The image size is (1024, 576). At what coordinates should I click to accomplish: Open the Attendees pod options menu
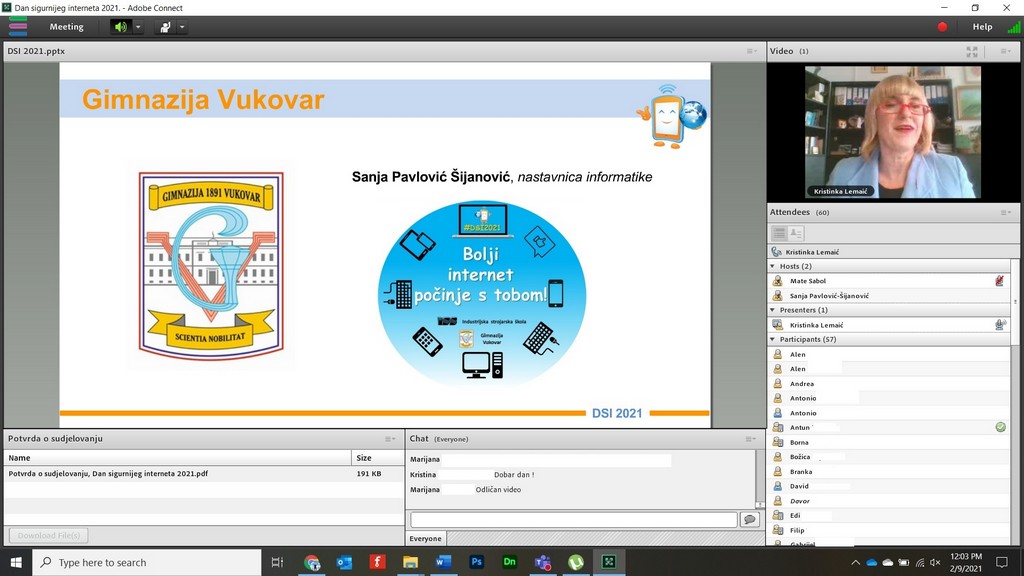(x=1006, y=212)
